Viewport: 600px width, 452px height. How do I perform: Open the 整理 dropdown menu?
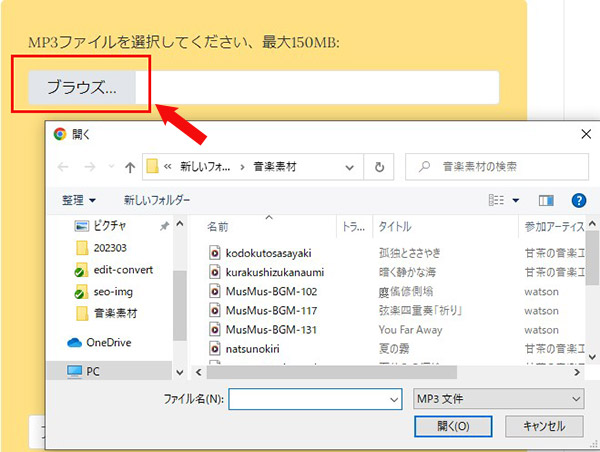pos(78,200)
